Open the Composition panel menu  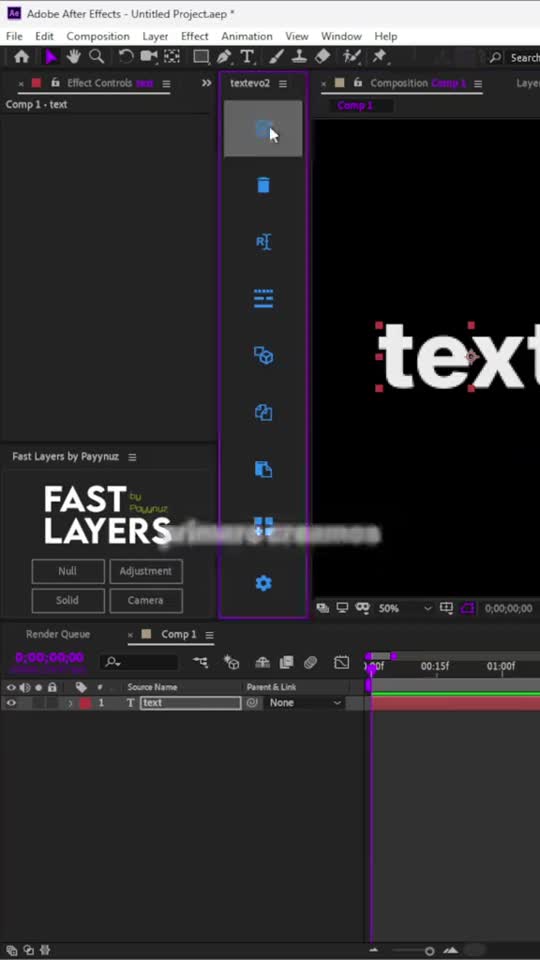[x=478, y=83]
